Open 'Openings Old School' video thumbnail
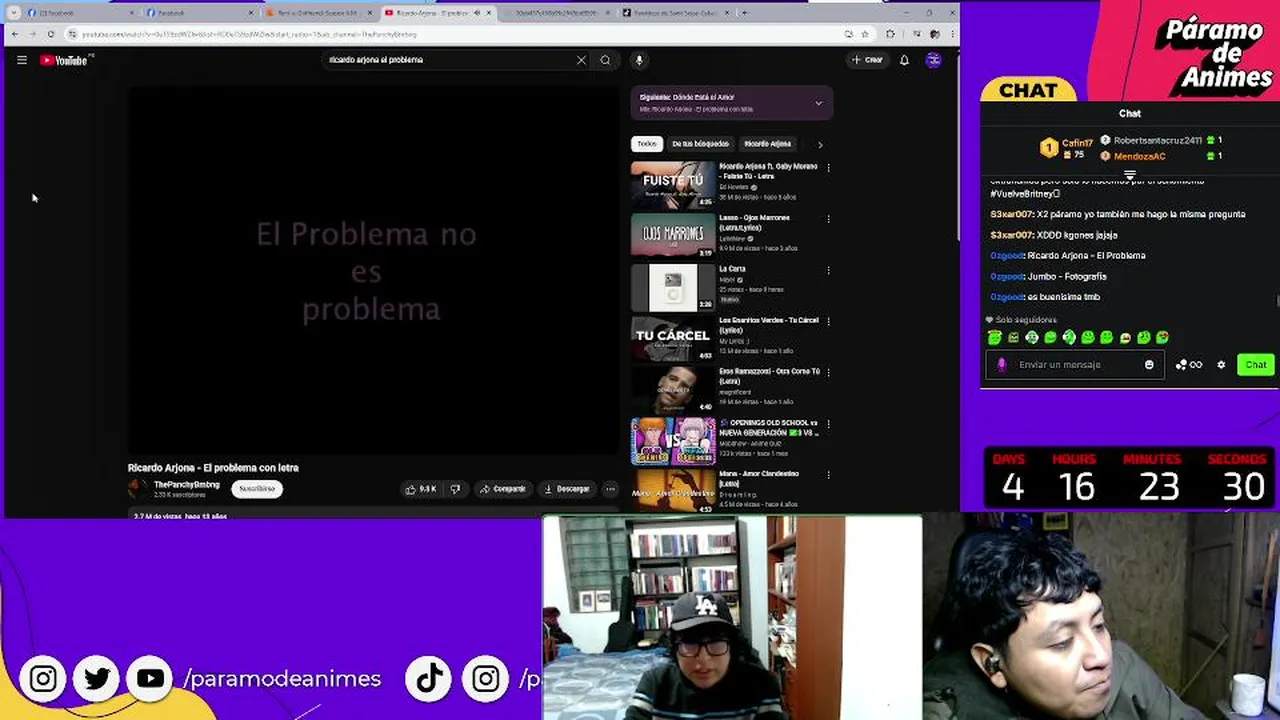 point(673,441)
